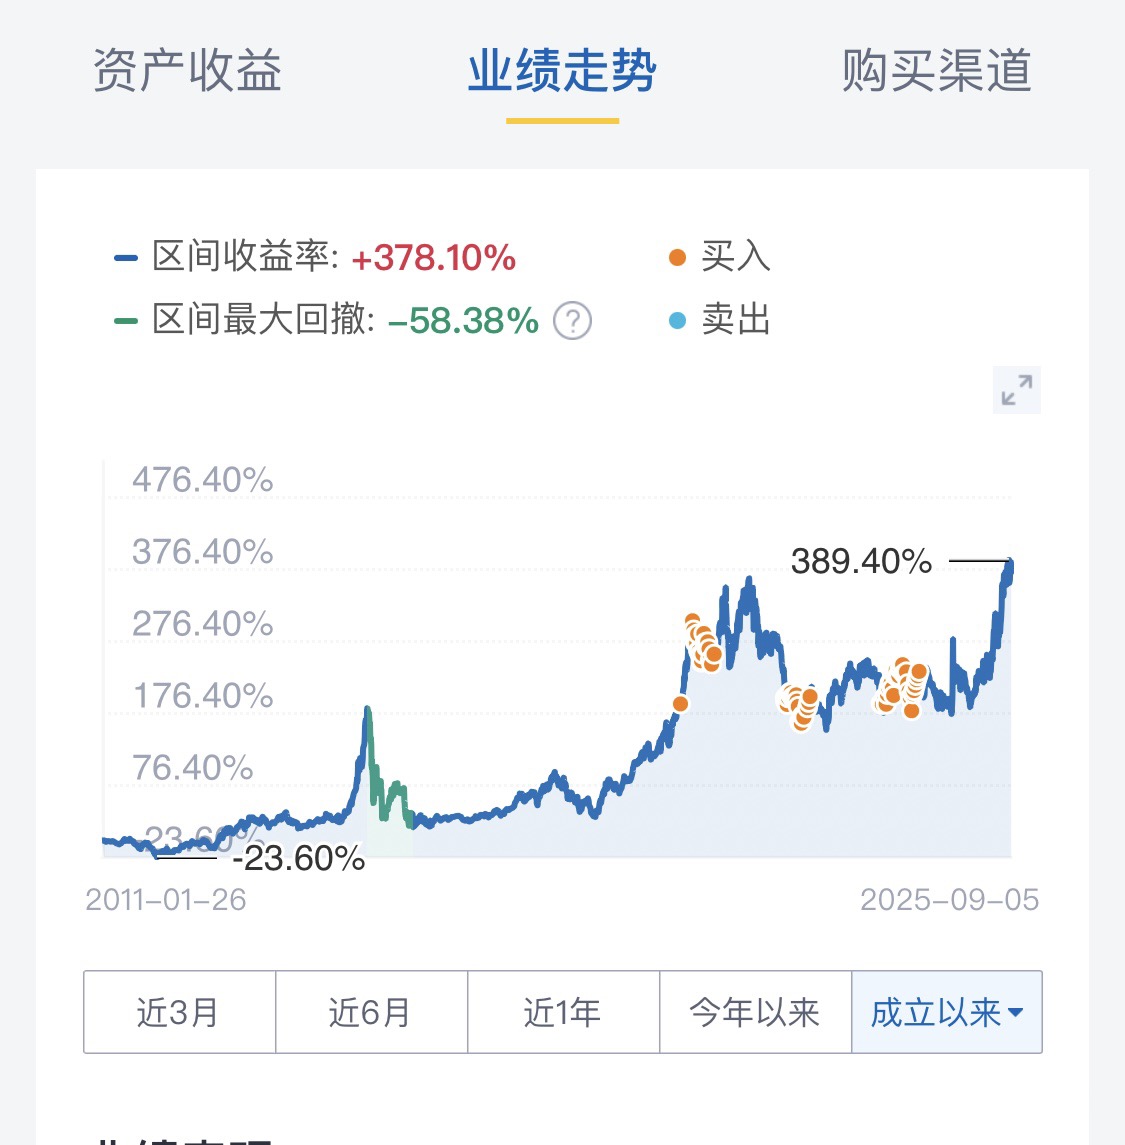Select the 业绩走势 tab
The height and width of the screenshot is (1145, 1125).
pos(562,71)
